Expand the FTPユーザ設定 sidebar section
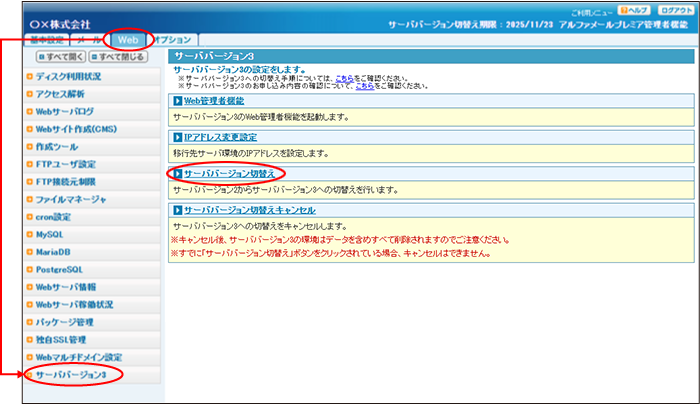Image resolution: width=700 pixels, height=404 pixels. coord(66,163)
